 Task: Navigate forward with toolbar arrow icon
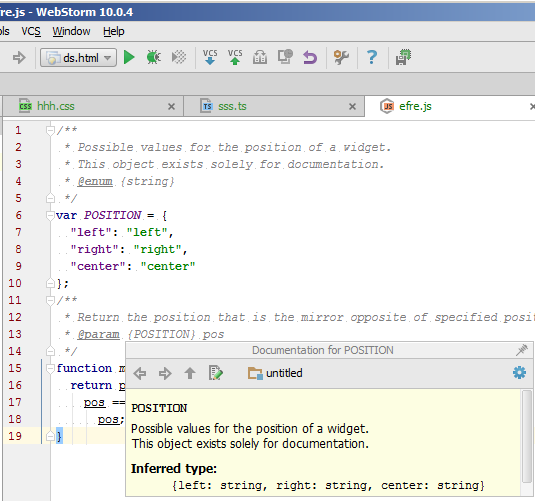tap(19, 57)
